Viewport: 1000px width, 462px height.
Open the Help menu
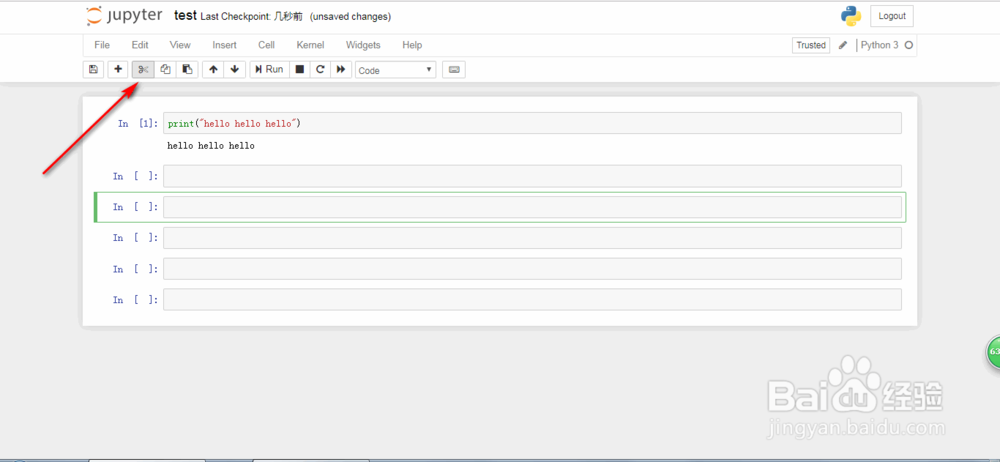(412, 45)
